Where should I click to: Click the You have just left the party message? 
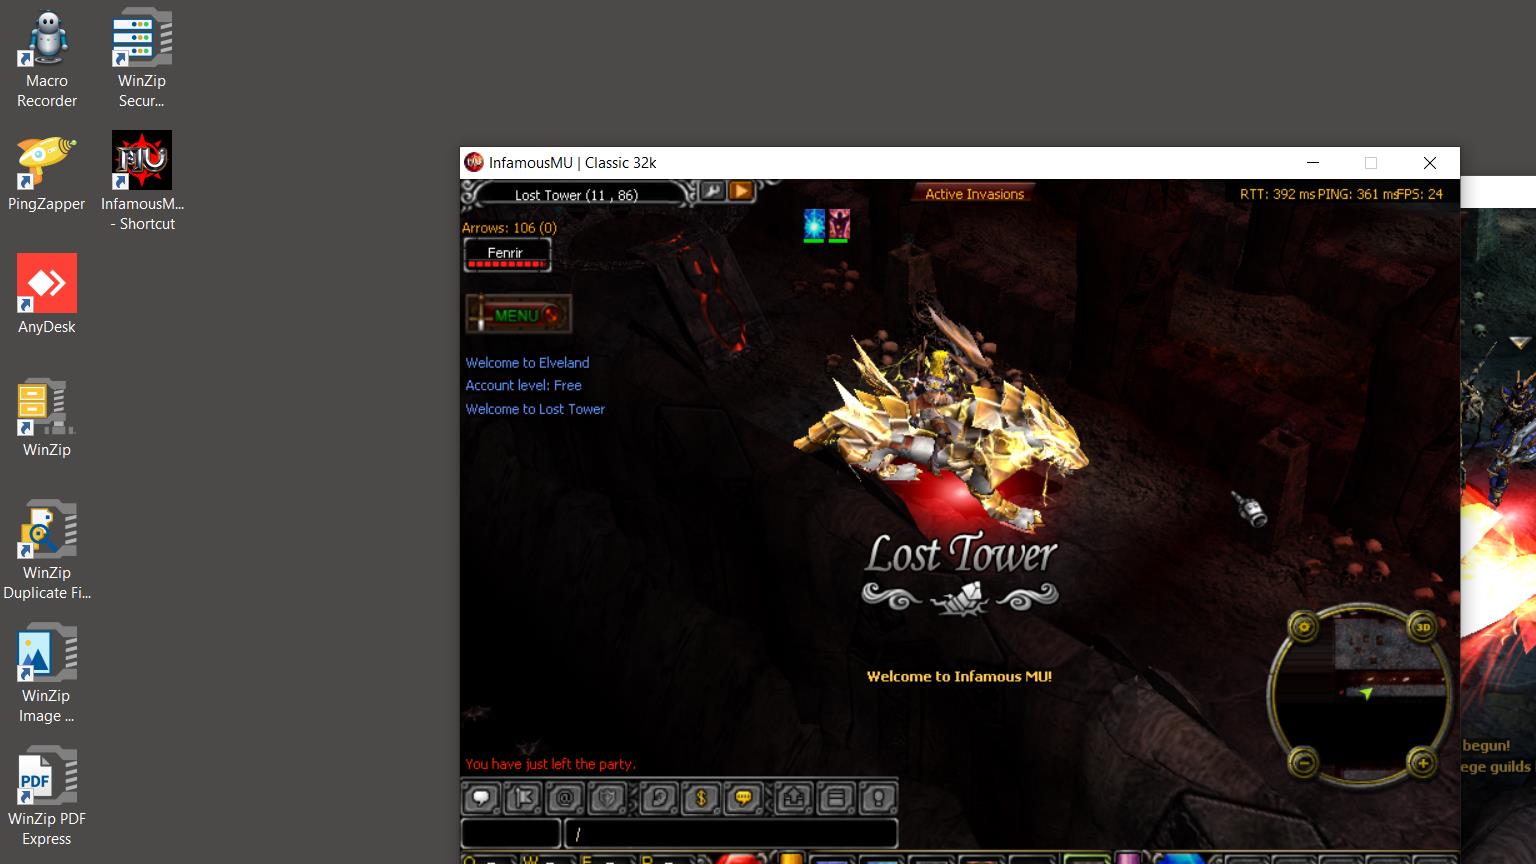550,764
